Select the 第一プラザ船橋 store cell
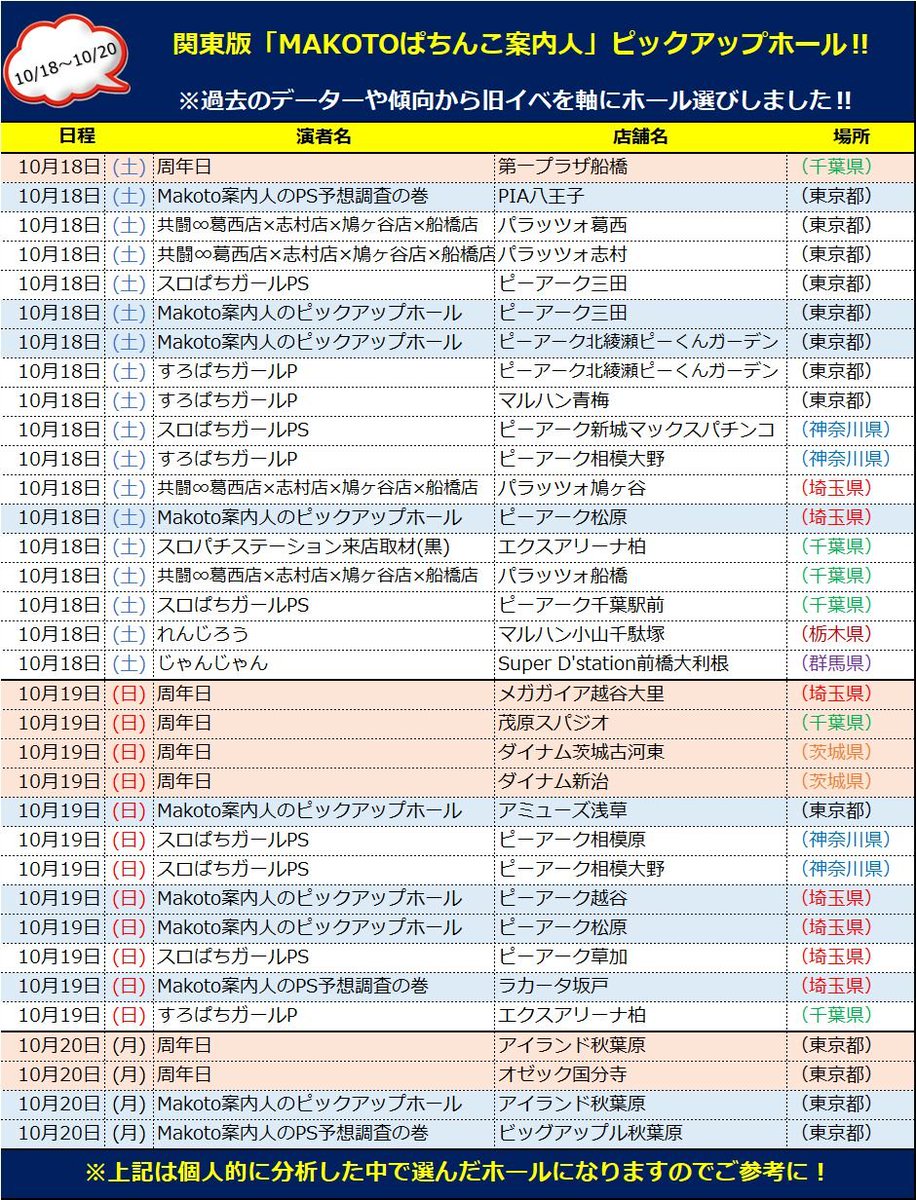Image resolution: width=916 pixels, height=1200 pixels. [x=640, y=167]
